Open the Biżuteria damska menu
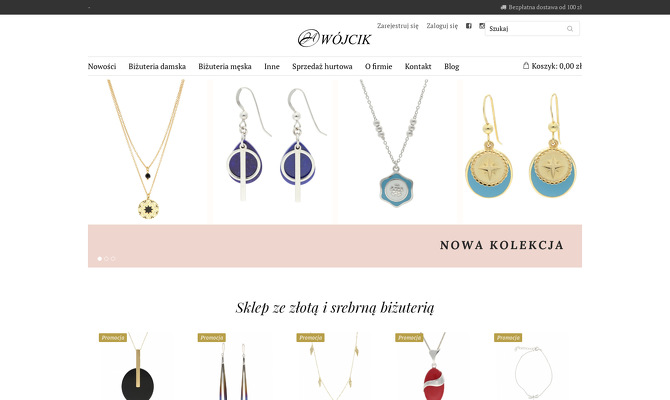670x400 pixels. pos(157,66)
